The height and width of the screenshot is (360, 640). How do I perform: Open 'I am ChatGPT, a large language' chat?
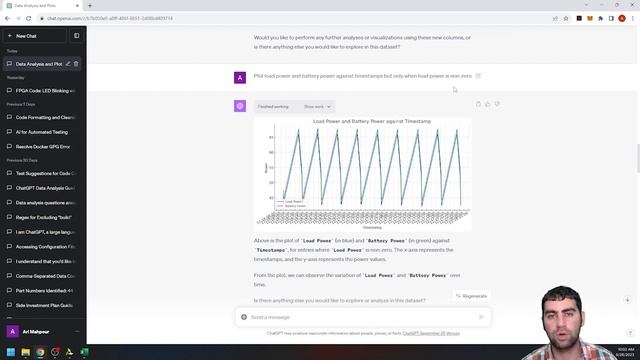coord(42,232)
